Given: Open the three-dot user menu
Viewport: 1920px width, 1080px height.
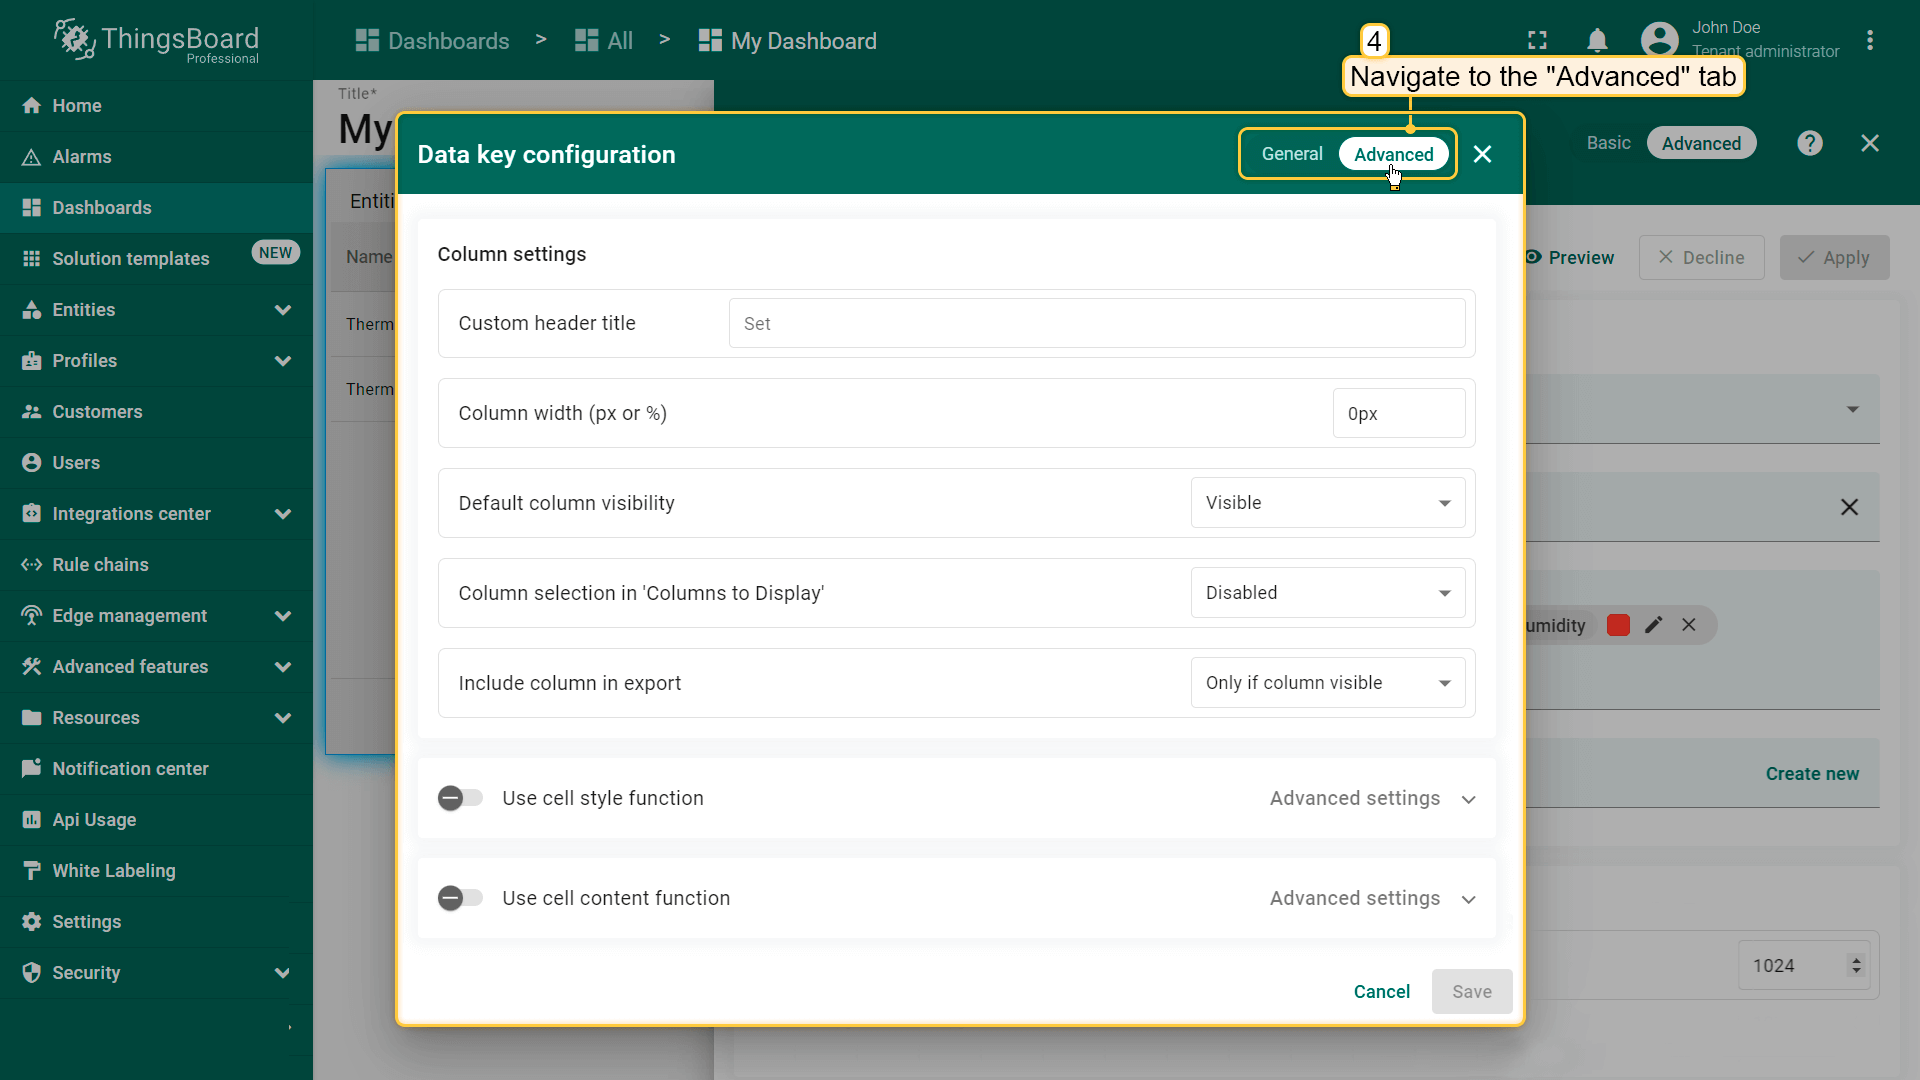Looking at the screenshot, I should click(1869, 41).
